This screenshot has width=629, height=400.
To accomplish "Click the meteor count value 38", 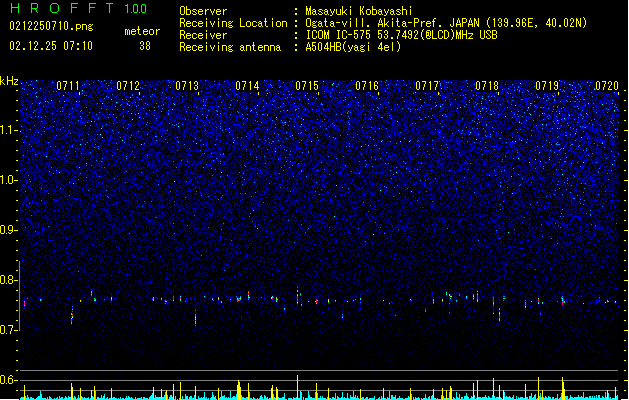I will click(145, 46).
